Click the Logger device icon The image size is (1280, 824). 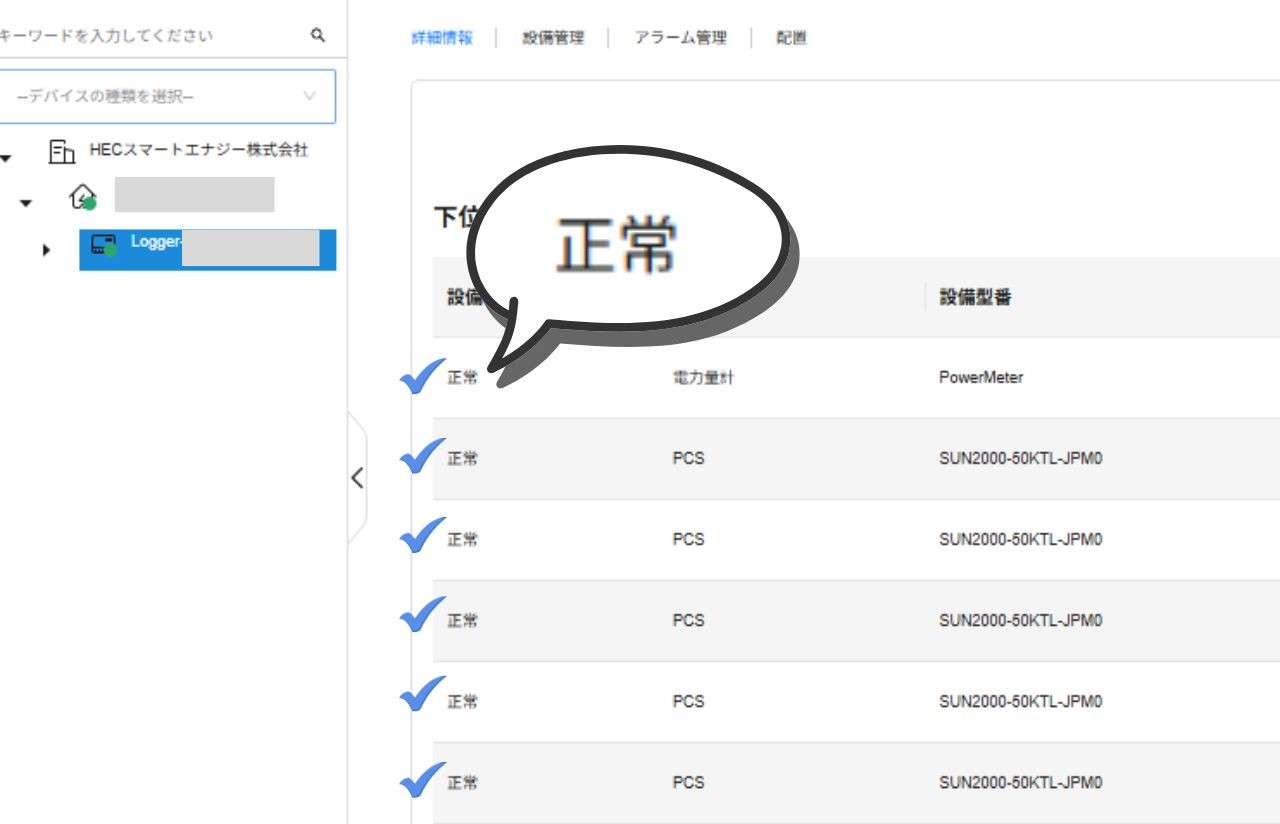click(104, 245)
